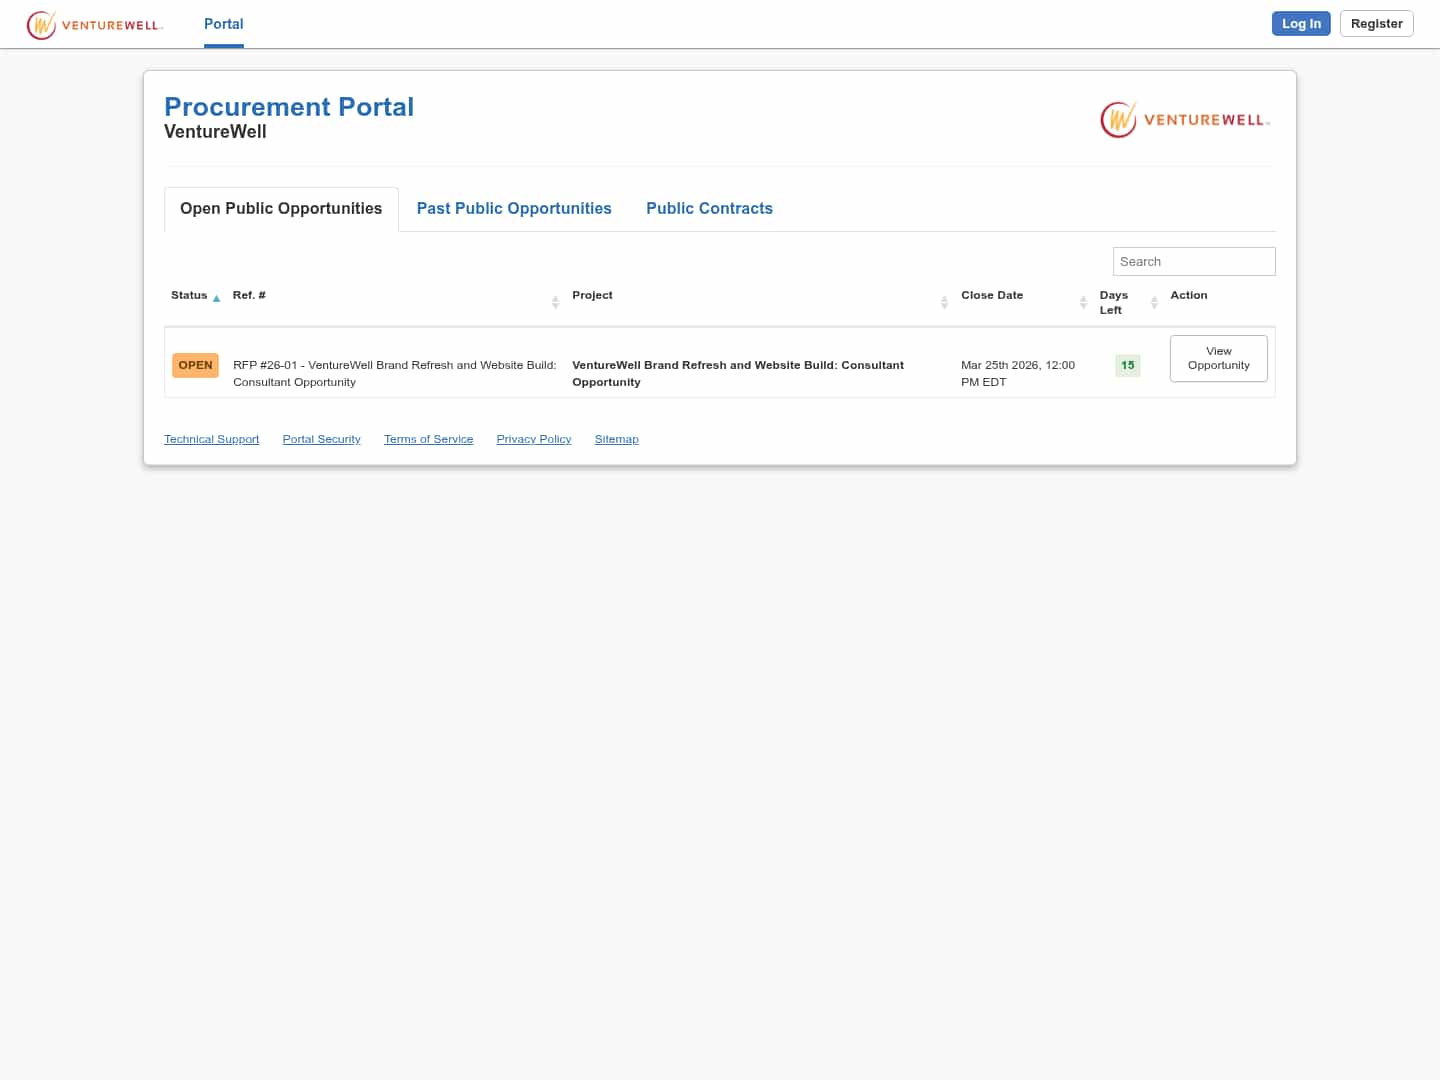Click the Portal Security link
Viewport: 1440px width, 1080px height.
tap(321, 438)
